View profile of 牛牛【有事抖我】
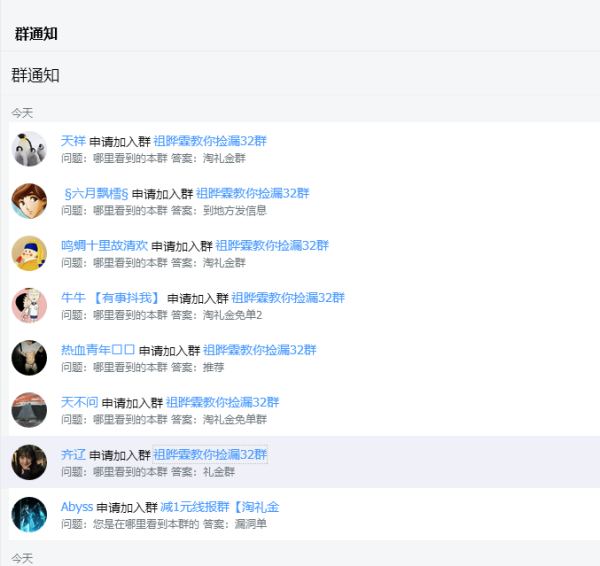The image size is (600, 566). [x=112, y=298]
